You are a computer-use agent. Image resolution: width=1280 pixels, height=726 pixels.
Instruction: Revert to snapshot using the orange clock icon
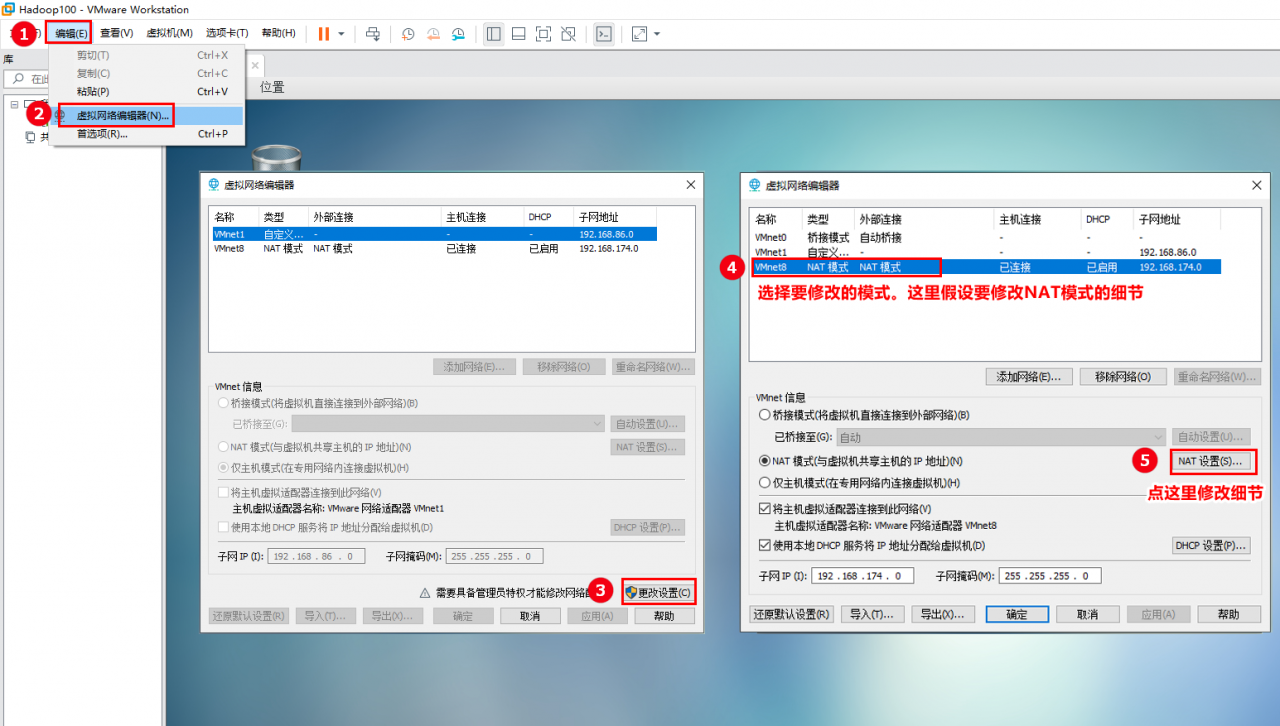point(433,33)
